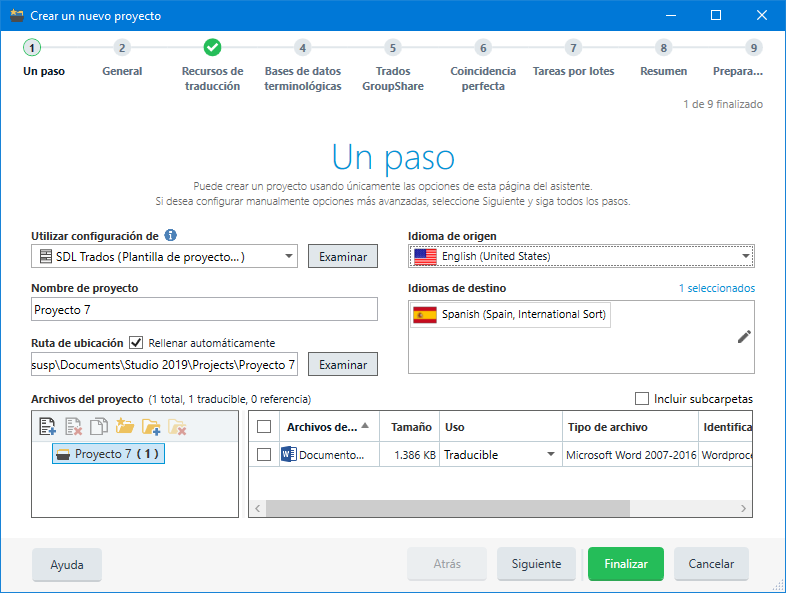The image size is (786, 593).
Task: Click the duplicate documents icon
Action: coord(99,426)
